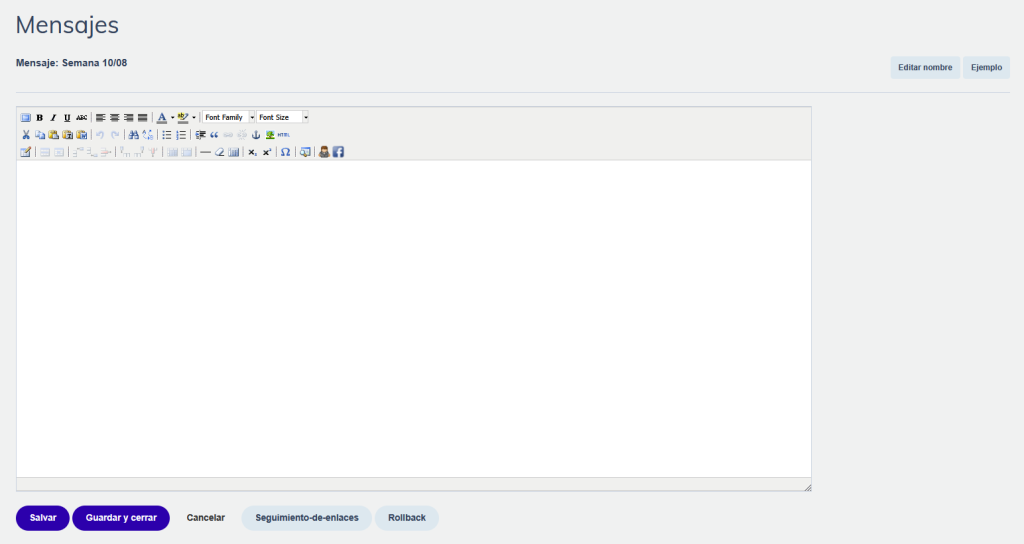Insert a new table
The image size is (1024, 544).
pyautogui.click(x=25, y=152)
